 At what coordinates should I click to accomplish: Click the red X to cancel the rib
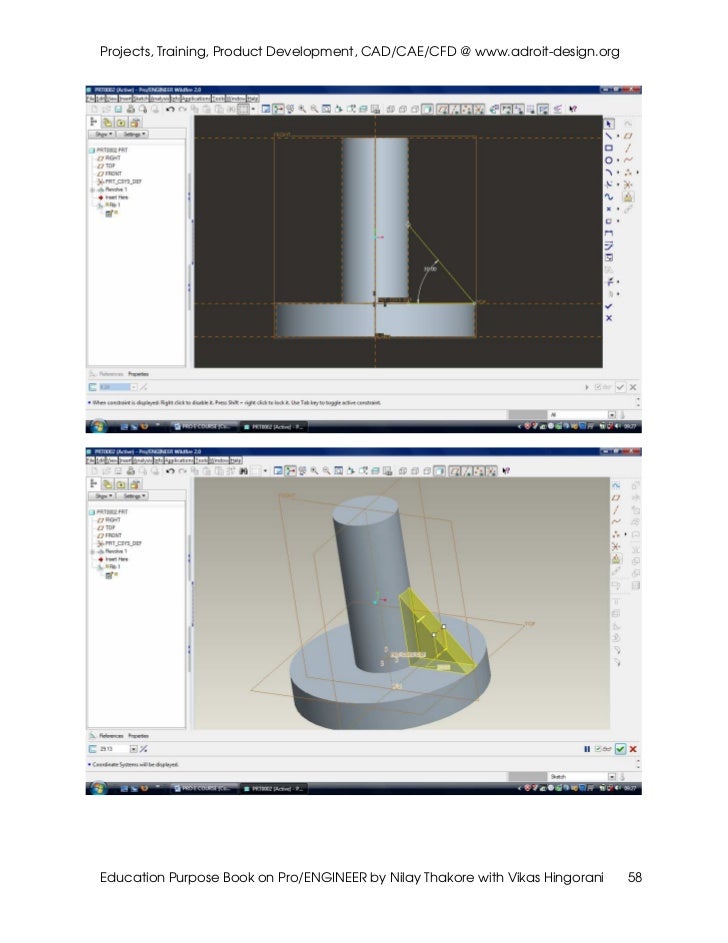[x=633, y=749]
